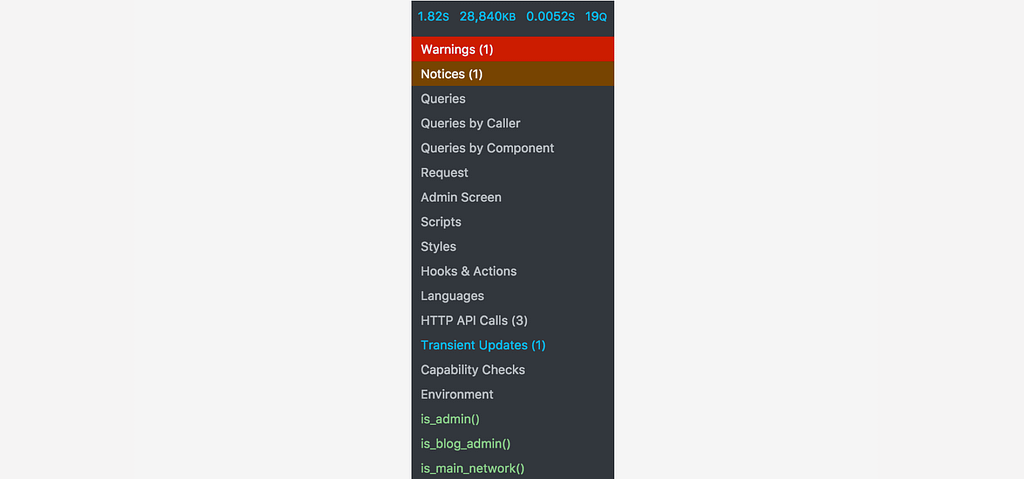Open the Admin Screen entry
The height and width of the screenshot is (479, 1024).
(x=513, y=197)
